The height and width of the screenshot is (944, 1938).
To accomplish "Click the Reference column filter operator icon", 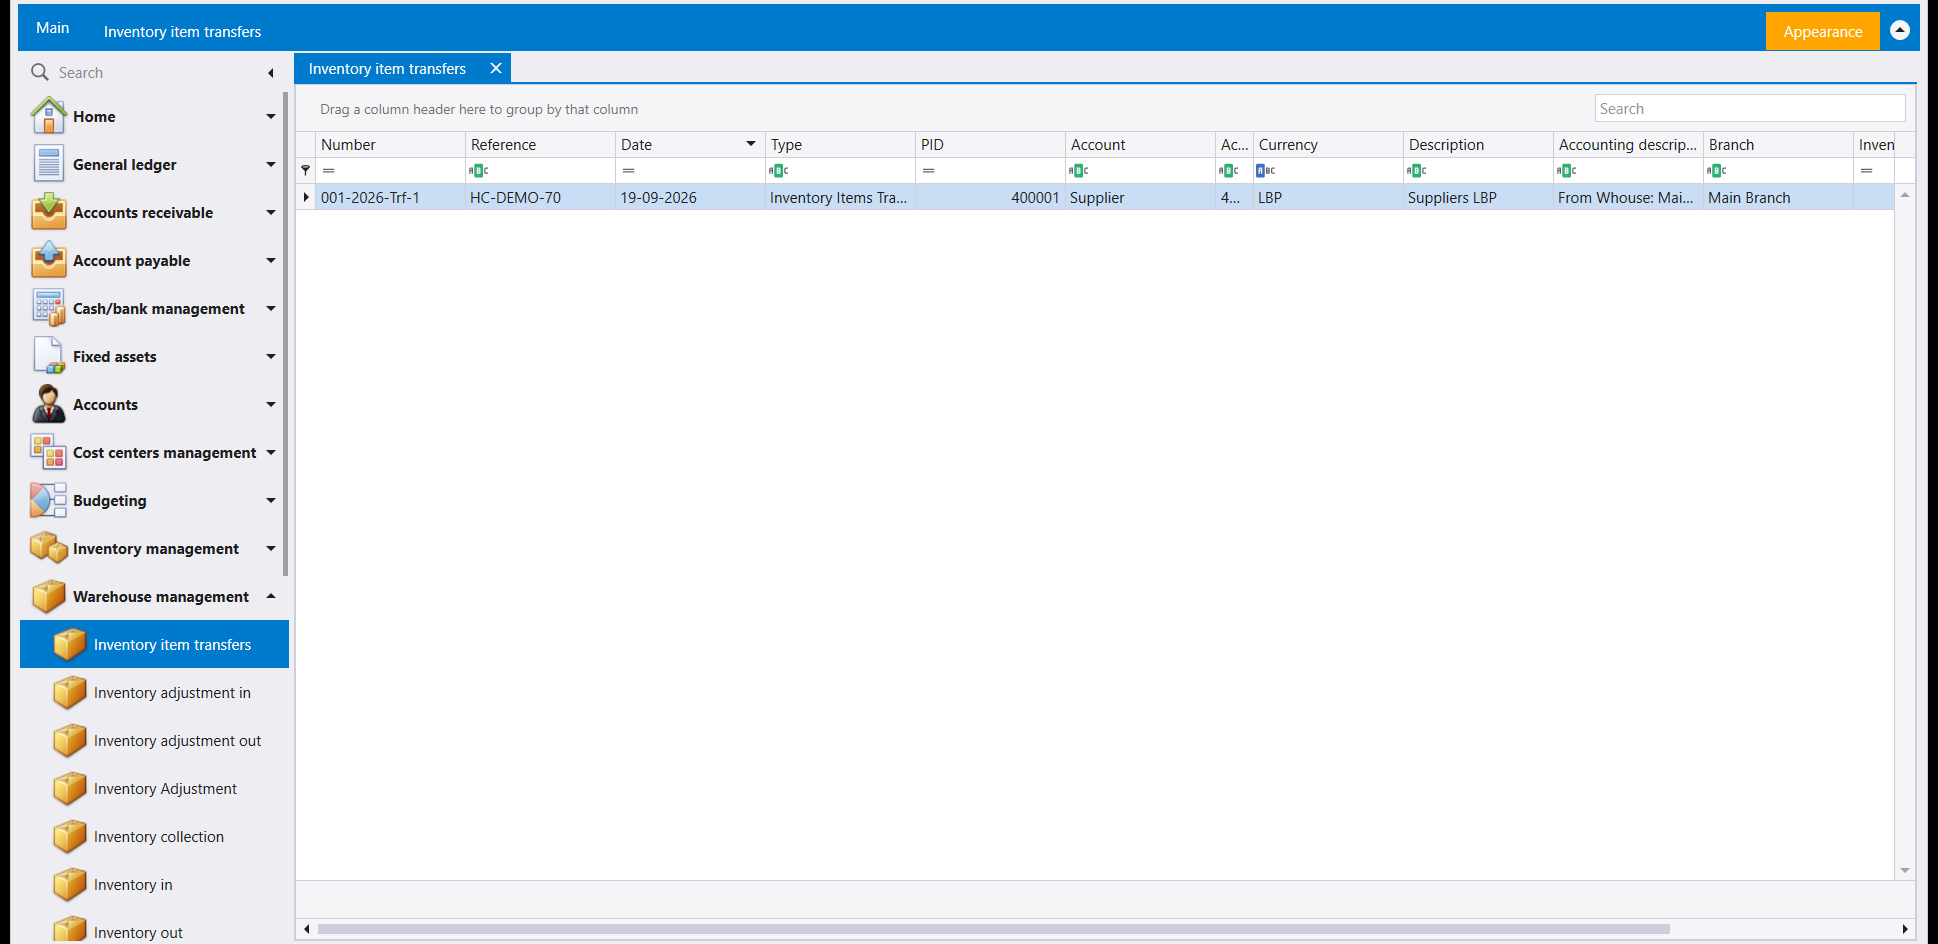I will (x=479, y=171).
